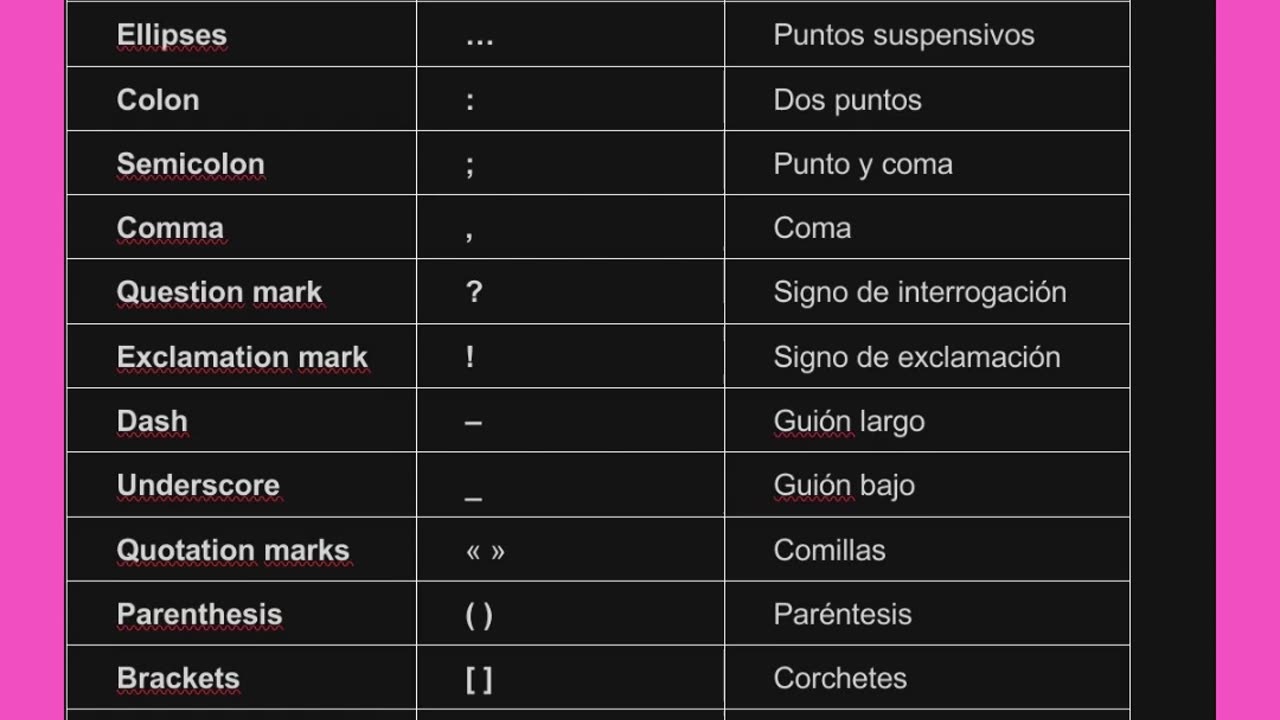Click the exclamation point symbol
Image resolution: width=1280 pixels, height=720 pixels.
[470, 357]
